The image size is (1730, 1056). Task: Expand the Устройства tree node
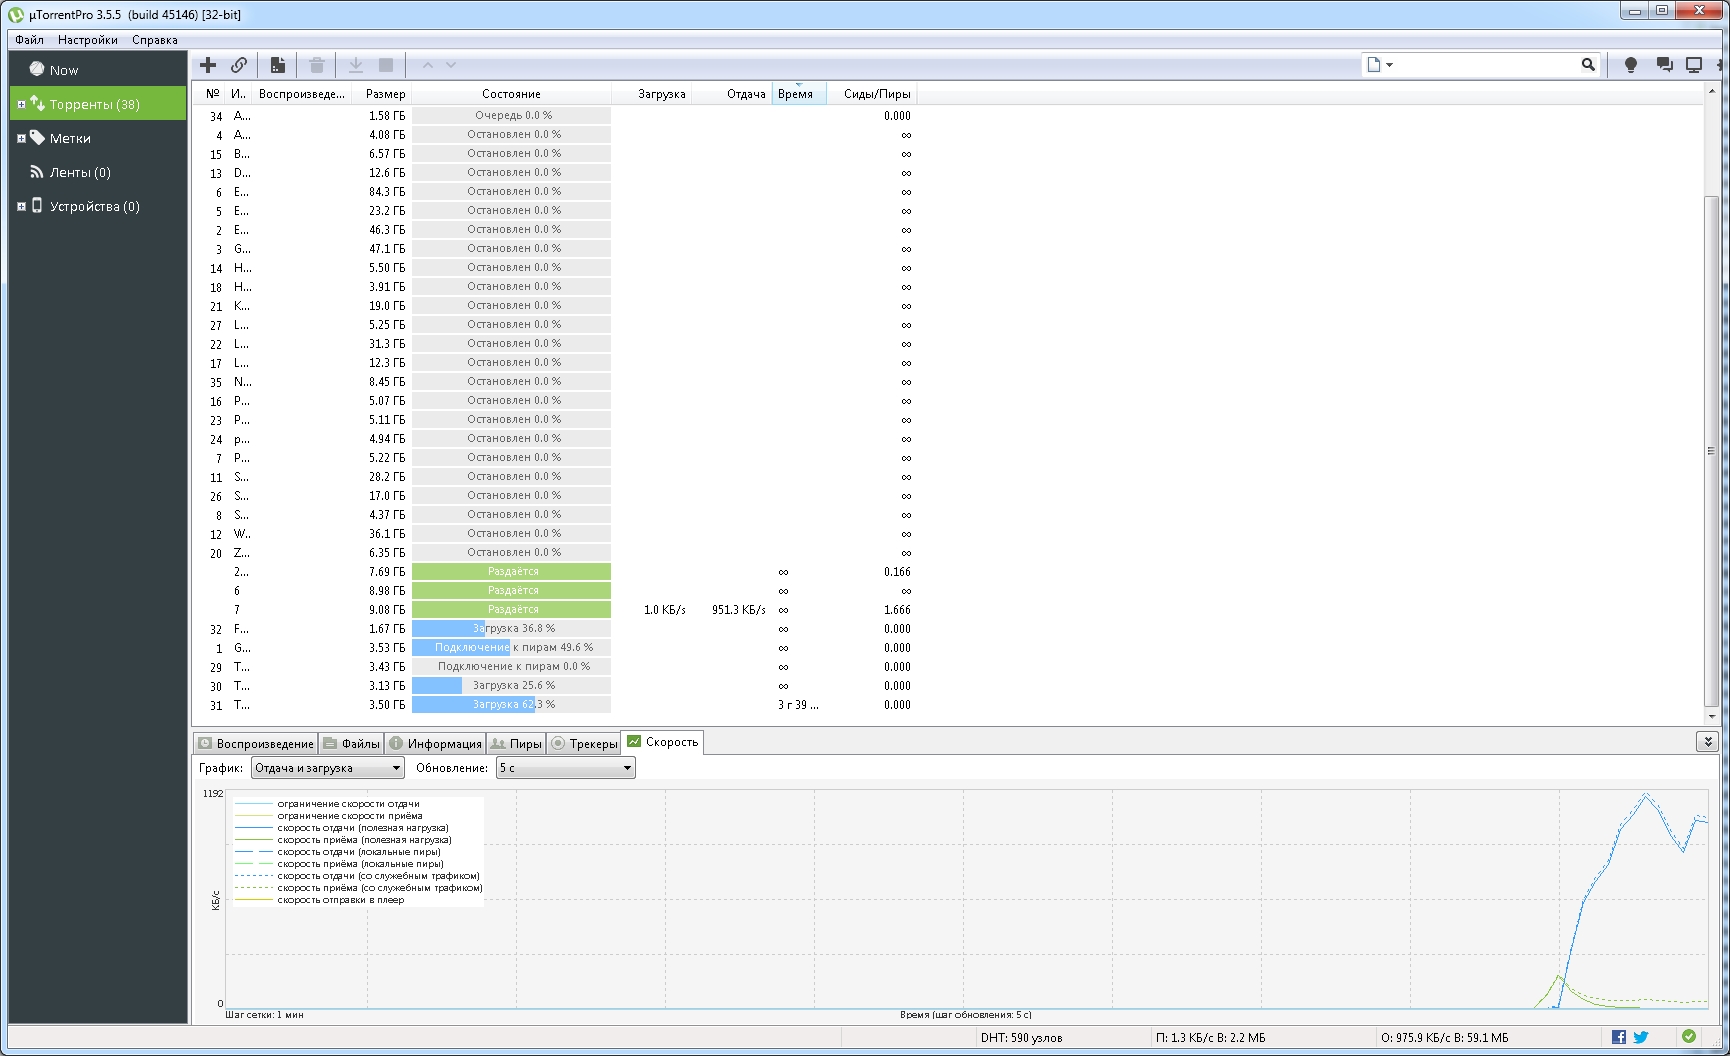coord(21,206)
